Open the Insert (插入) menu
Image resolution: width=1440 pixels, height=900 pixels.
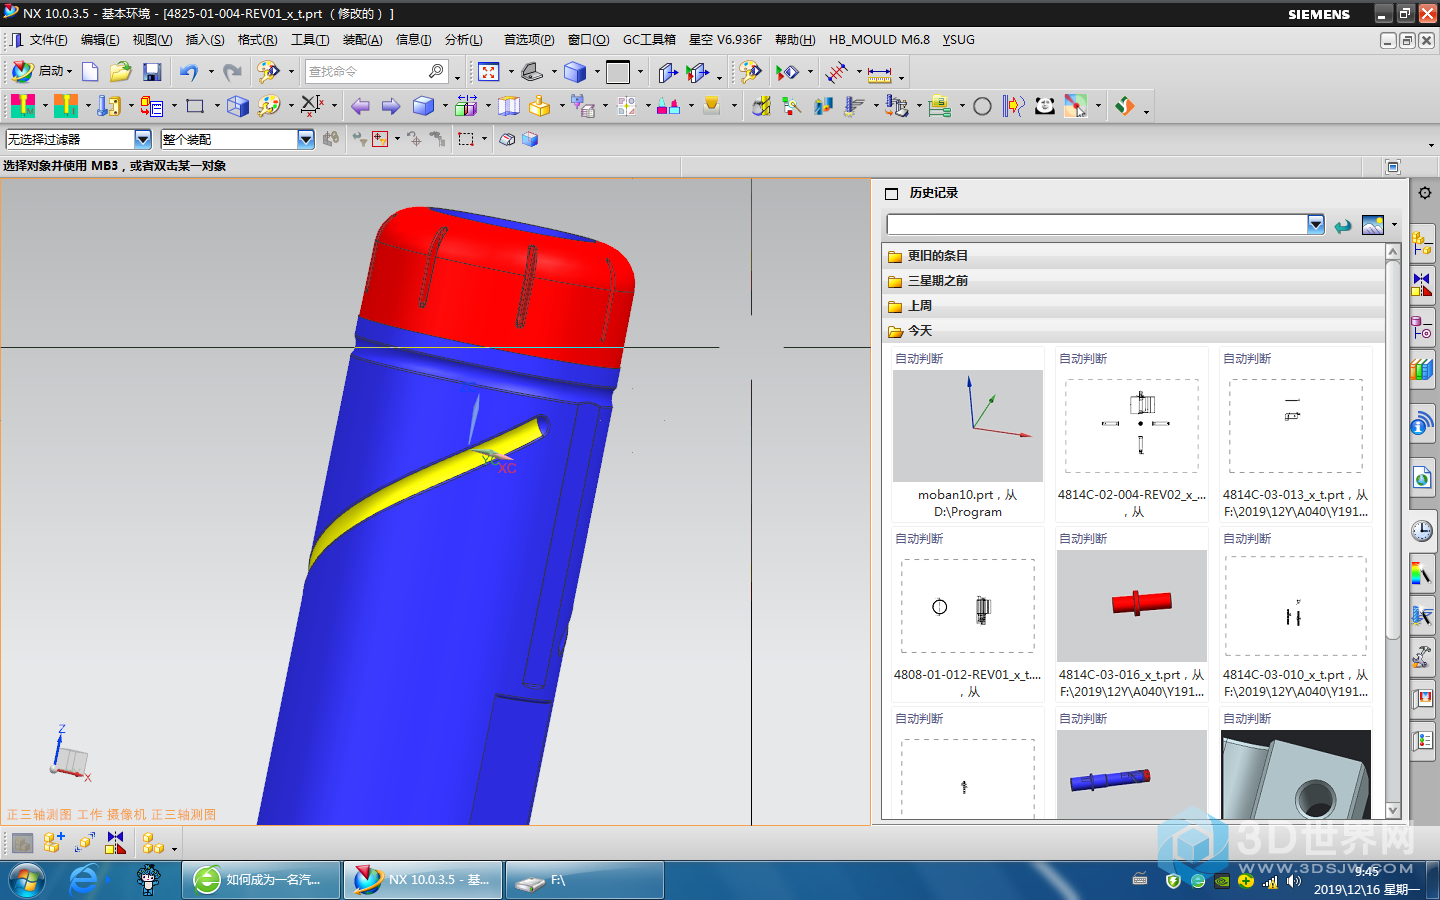[205, 40]
